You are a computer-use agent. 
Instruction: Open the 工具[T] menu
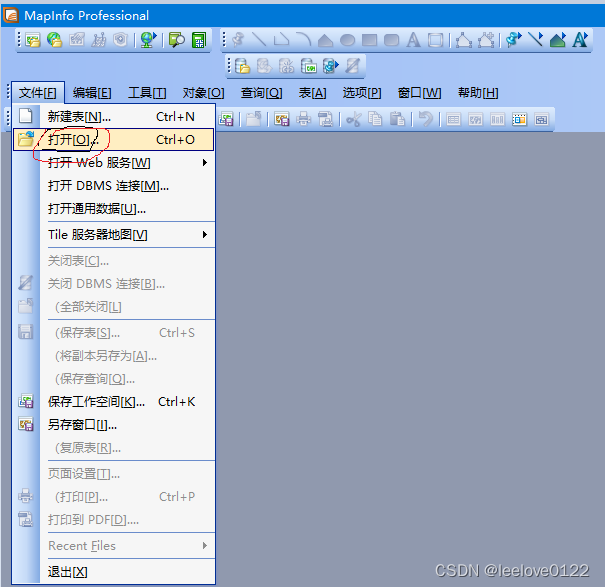[147, 93]
